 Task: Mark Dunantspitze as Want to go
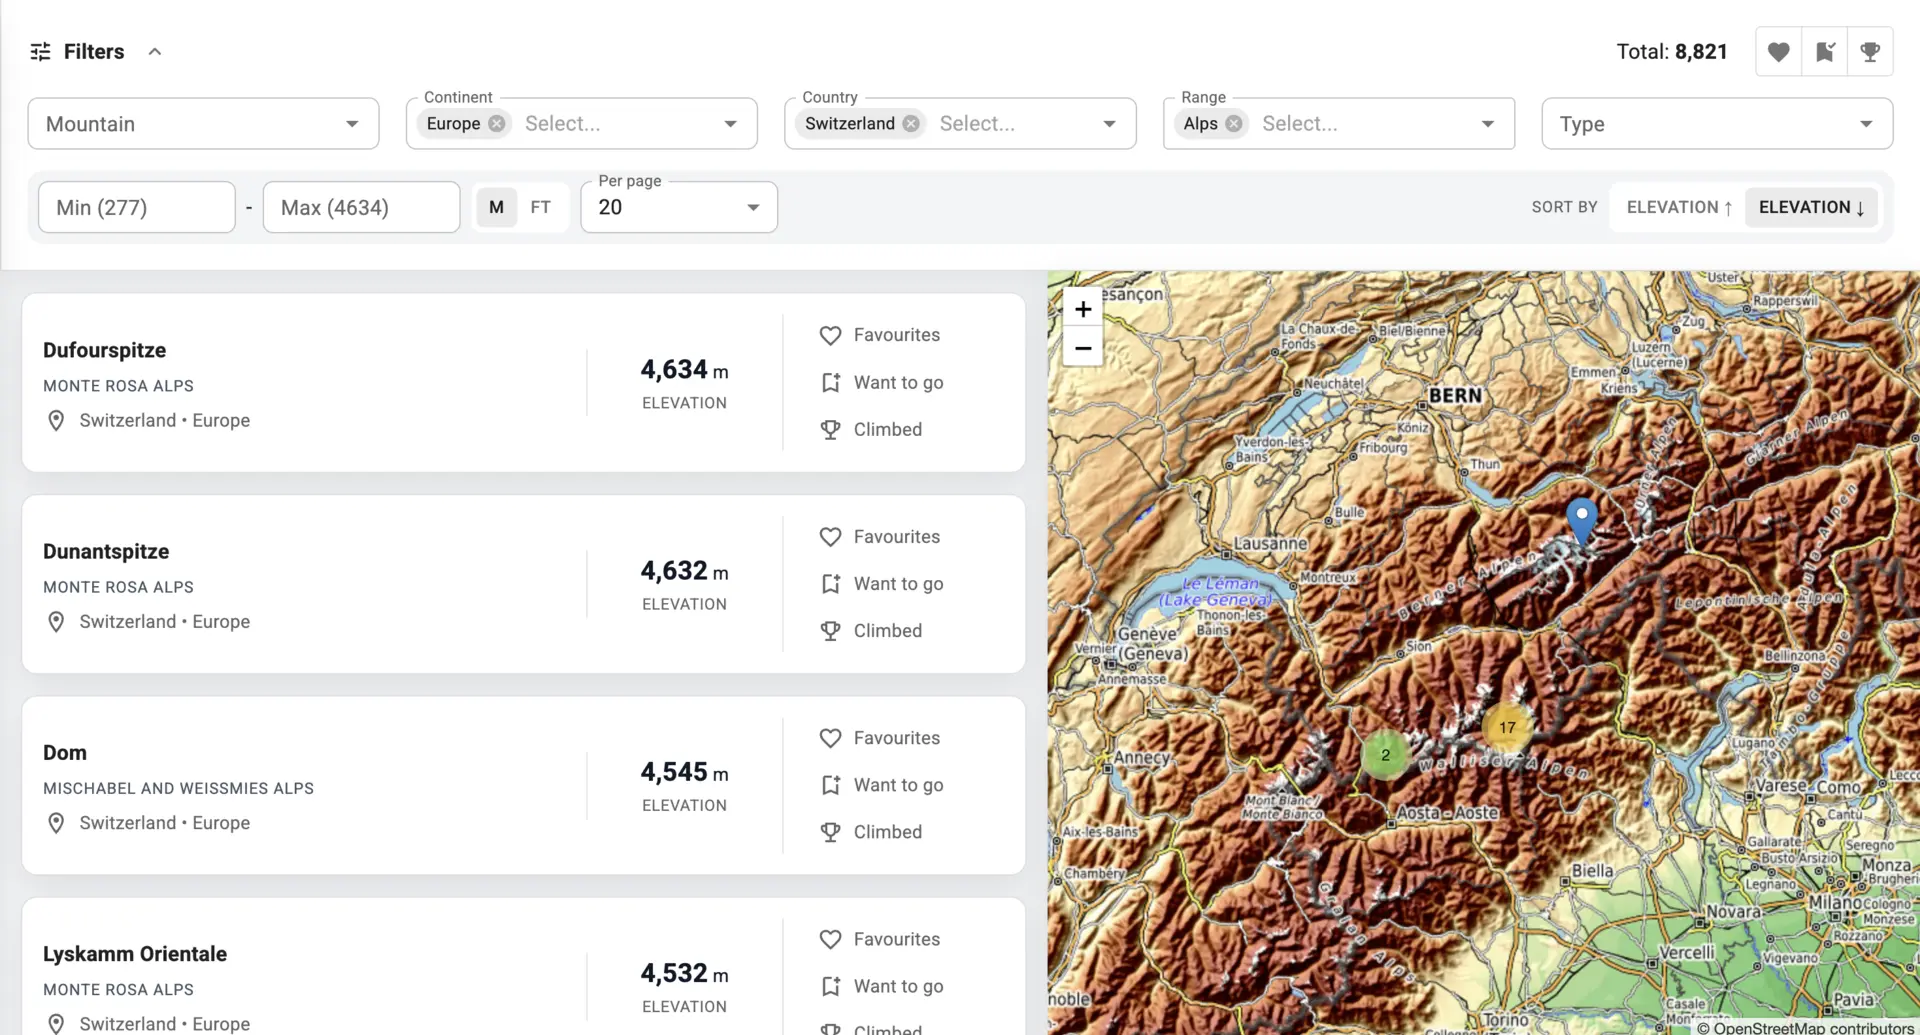pyautogui.click(x=881, y=583)
